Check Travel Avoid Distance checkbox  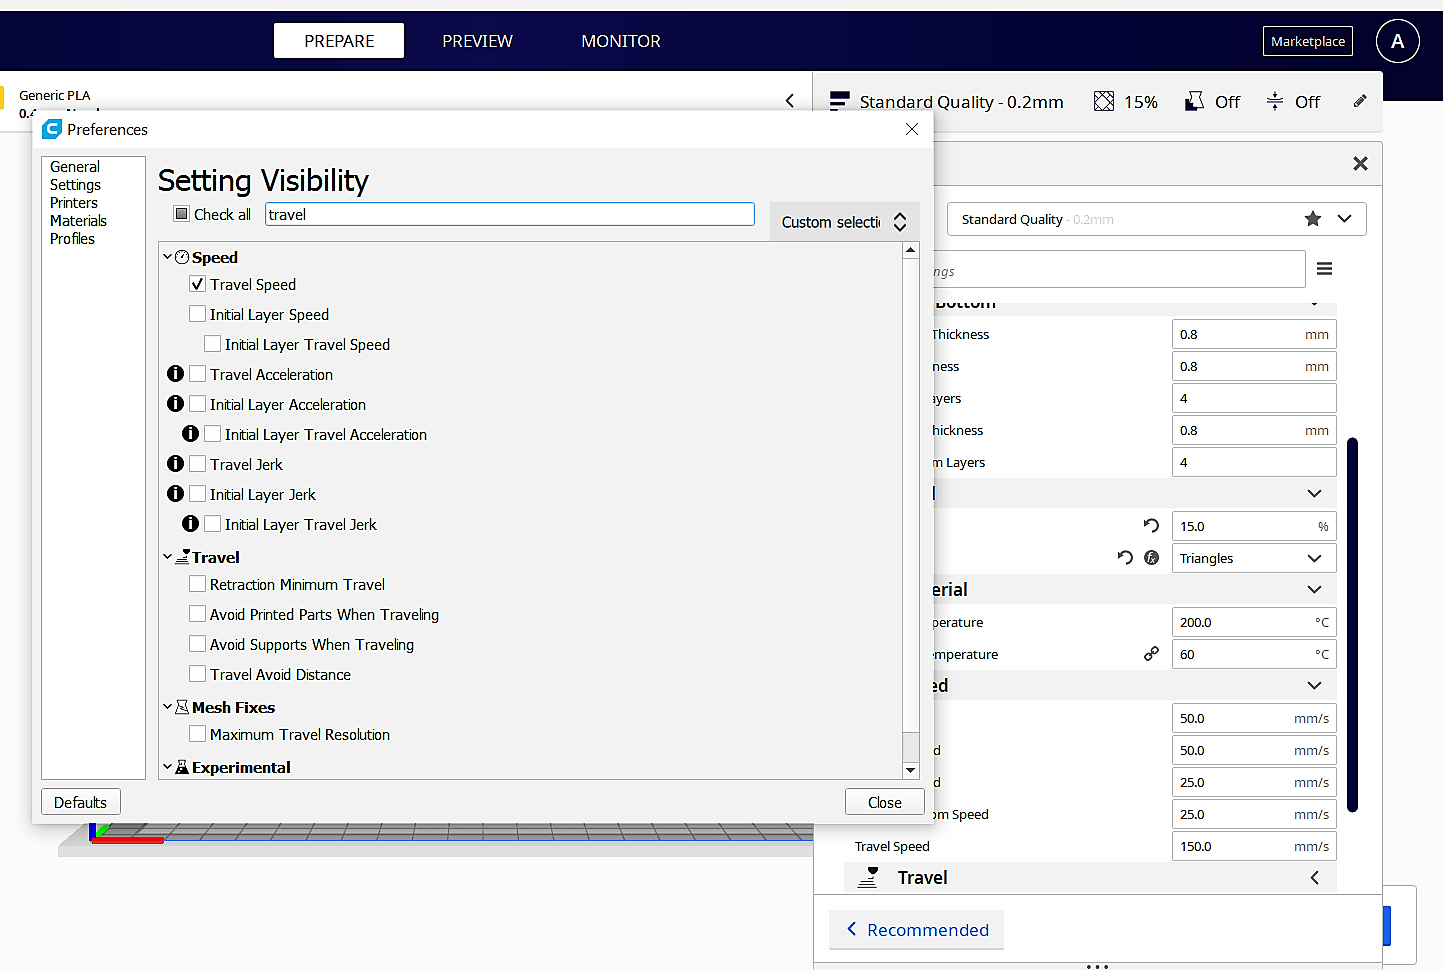198,674
